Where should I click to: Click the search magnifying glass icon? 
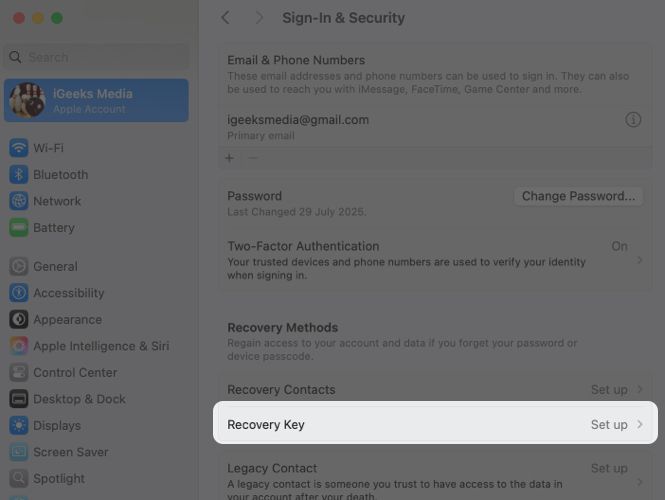pyautogui.click(x=15, y=57)
